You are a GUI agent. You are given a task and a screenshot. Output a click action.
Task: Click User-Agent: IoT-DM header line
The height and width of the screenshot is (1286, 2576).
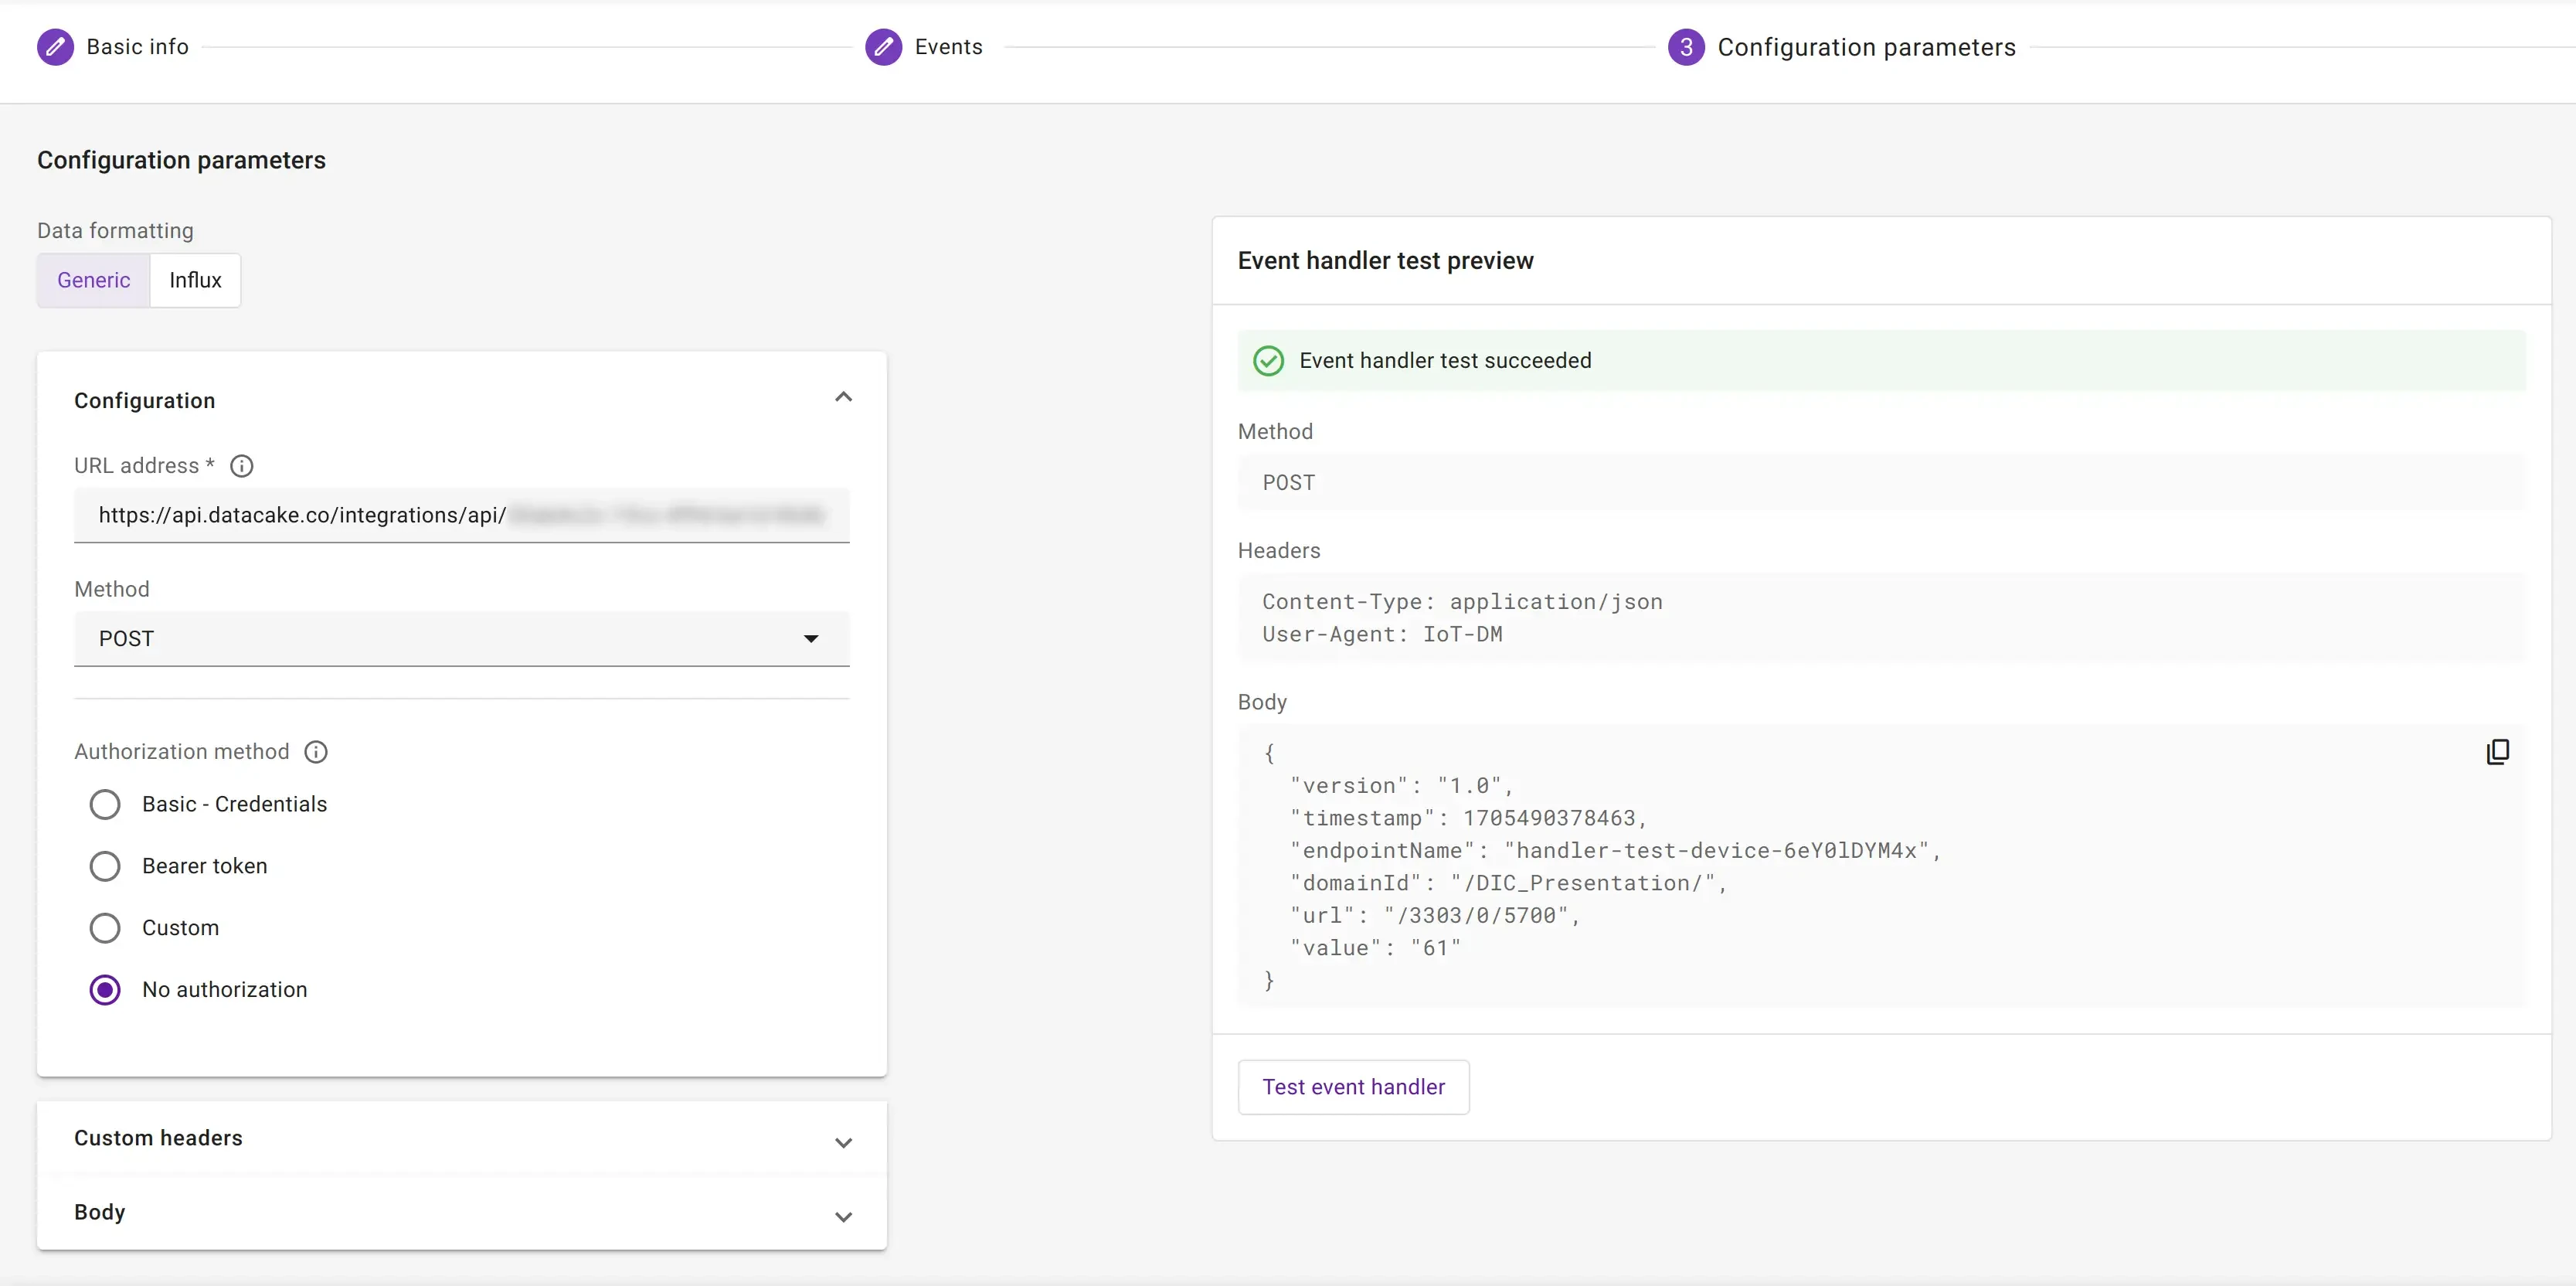pos(1382,634)
